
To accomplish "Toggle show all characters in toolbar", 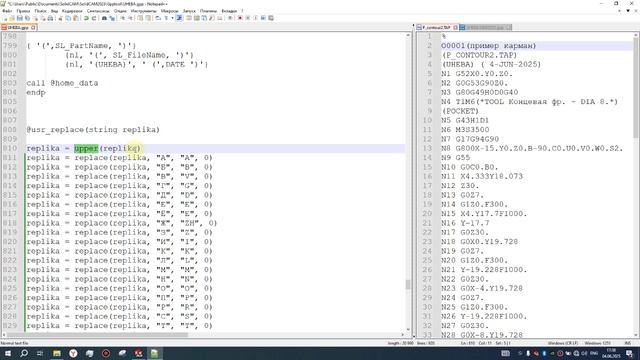I will tap(166, 18).
